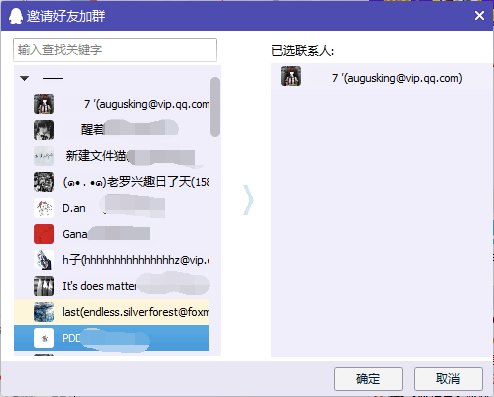Viewport: 494px width, 397px height.
Task: Click red avatar beside Gana
Action: point(44,234)
